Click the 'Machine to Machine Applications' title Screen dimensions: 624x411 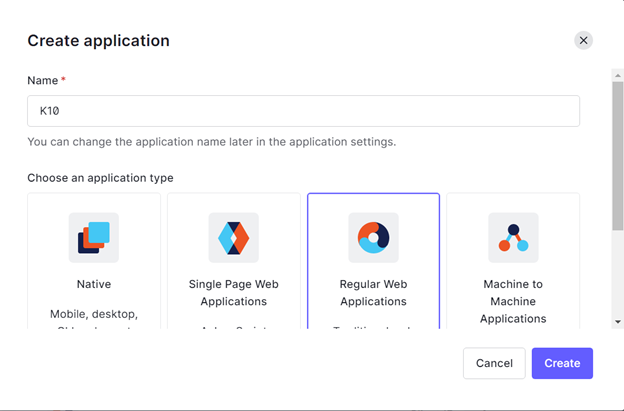513,301
